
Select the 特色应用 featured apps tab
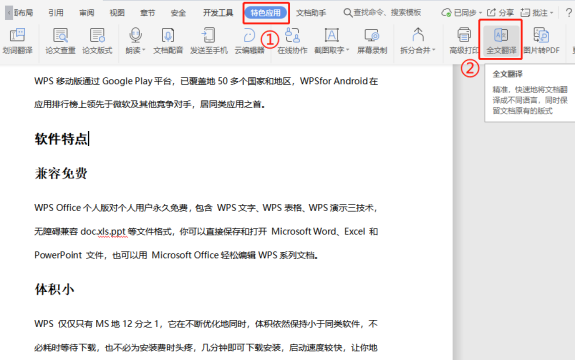tap(266, 13)
